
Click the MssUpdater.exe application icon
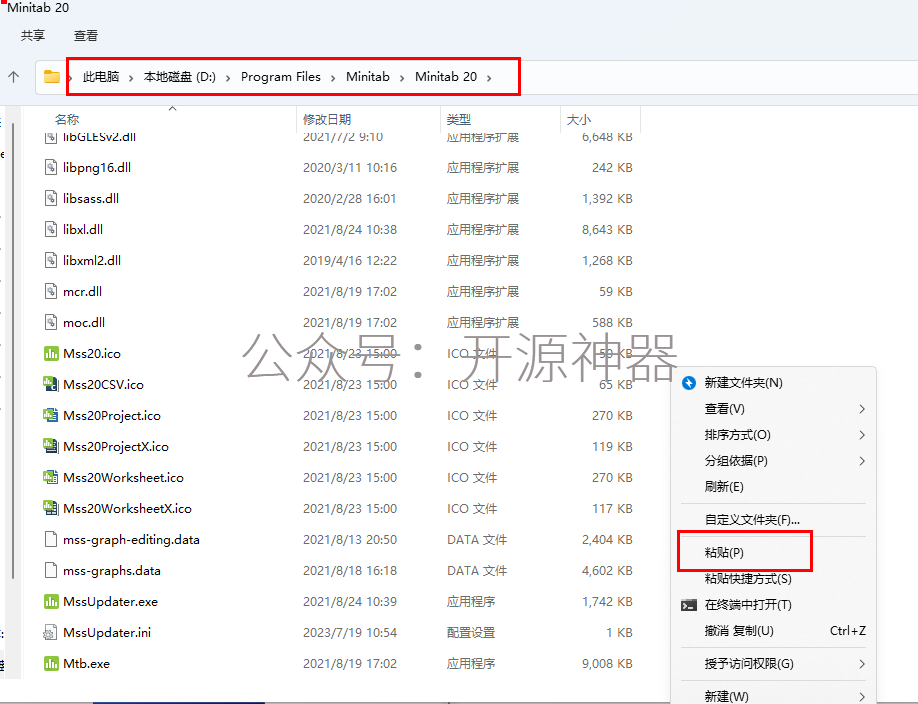click(51, 602)
